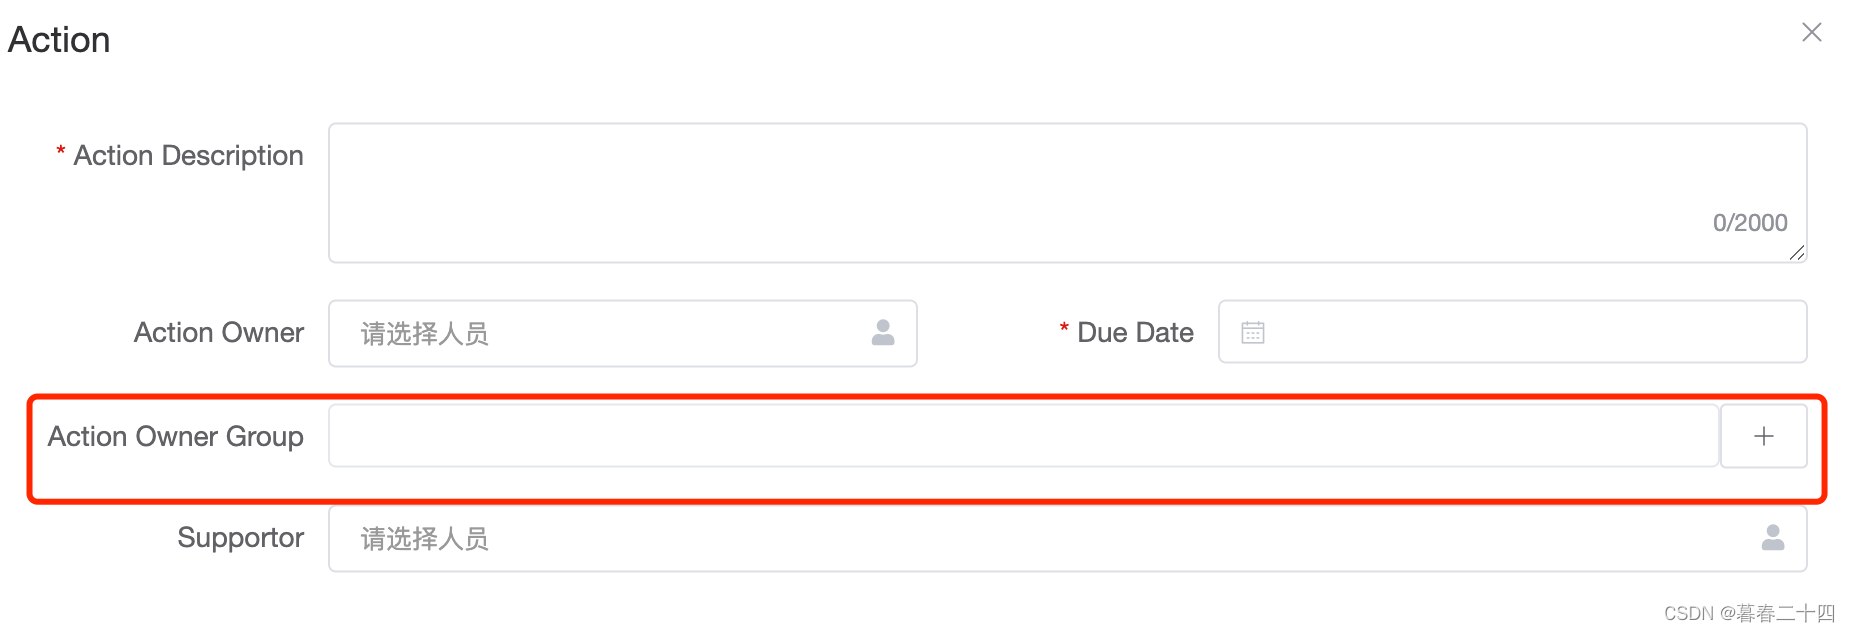Viewport: 1850px width, 632px height.
Task: Click the Action dialog title
Action: click(59, 40)
